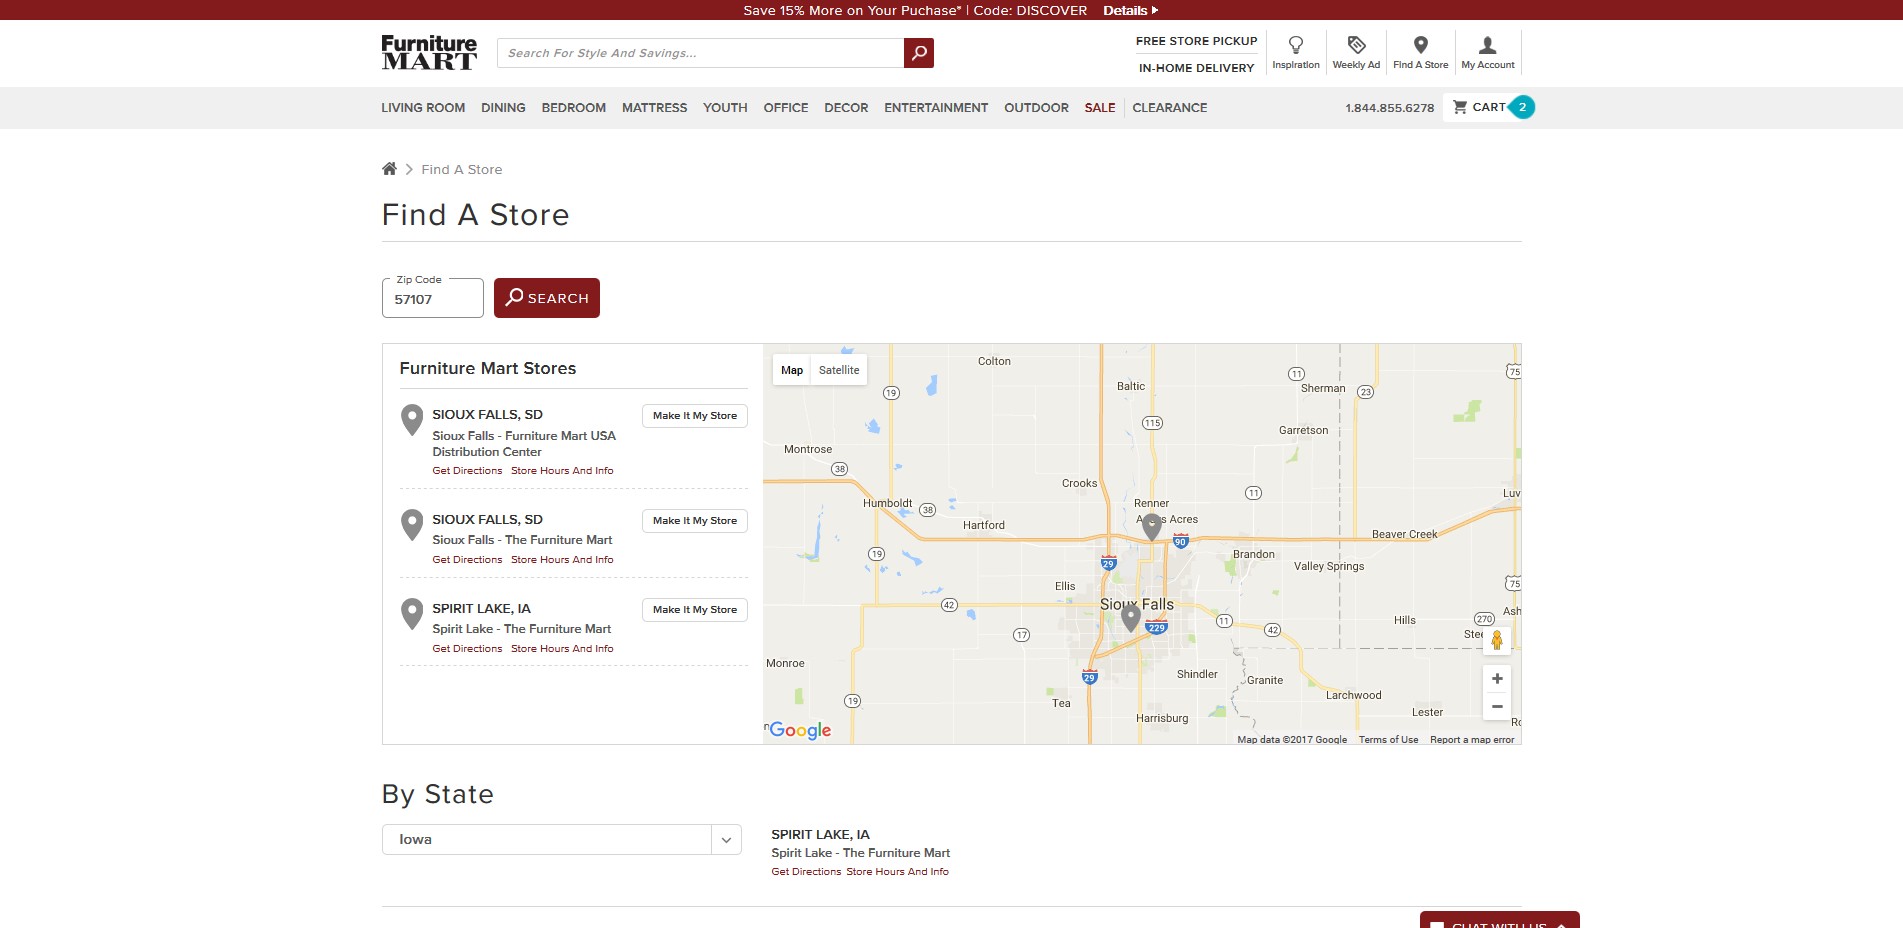Open the Weekly Ad tag icon

[1356, 45]
